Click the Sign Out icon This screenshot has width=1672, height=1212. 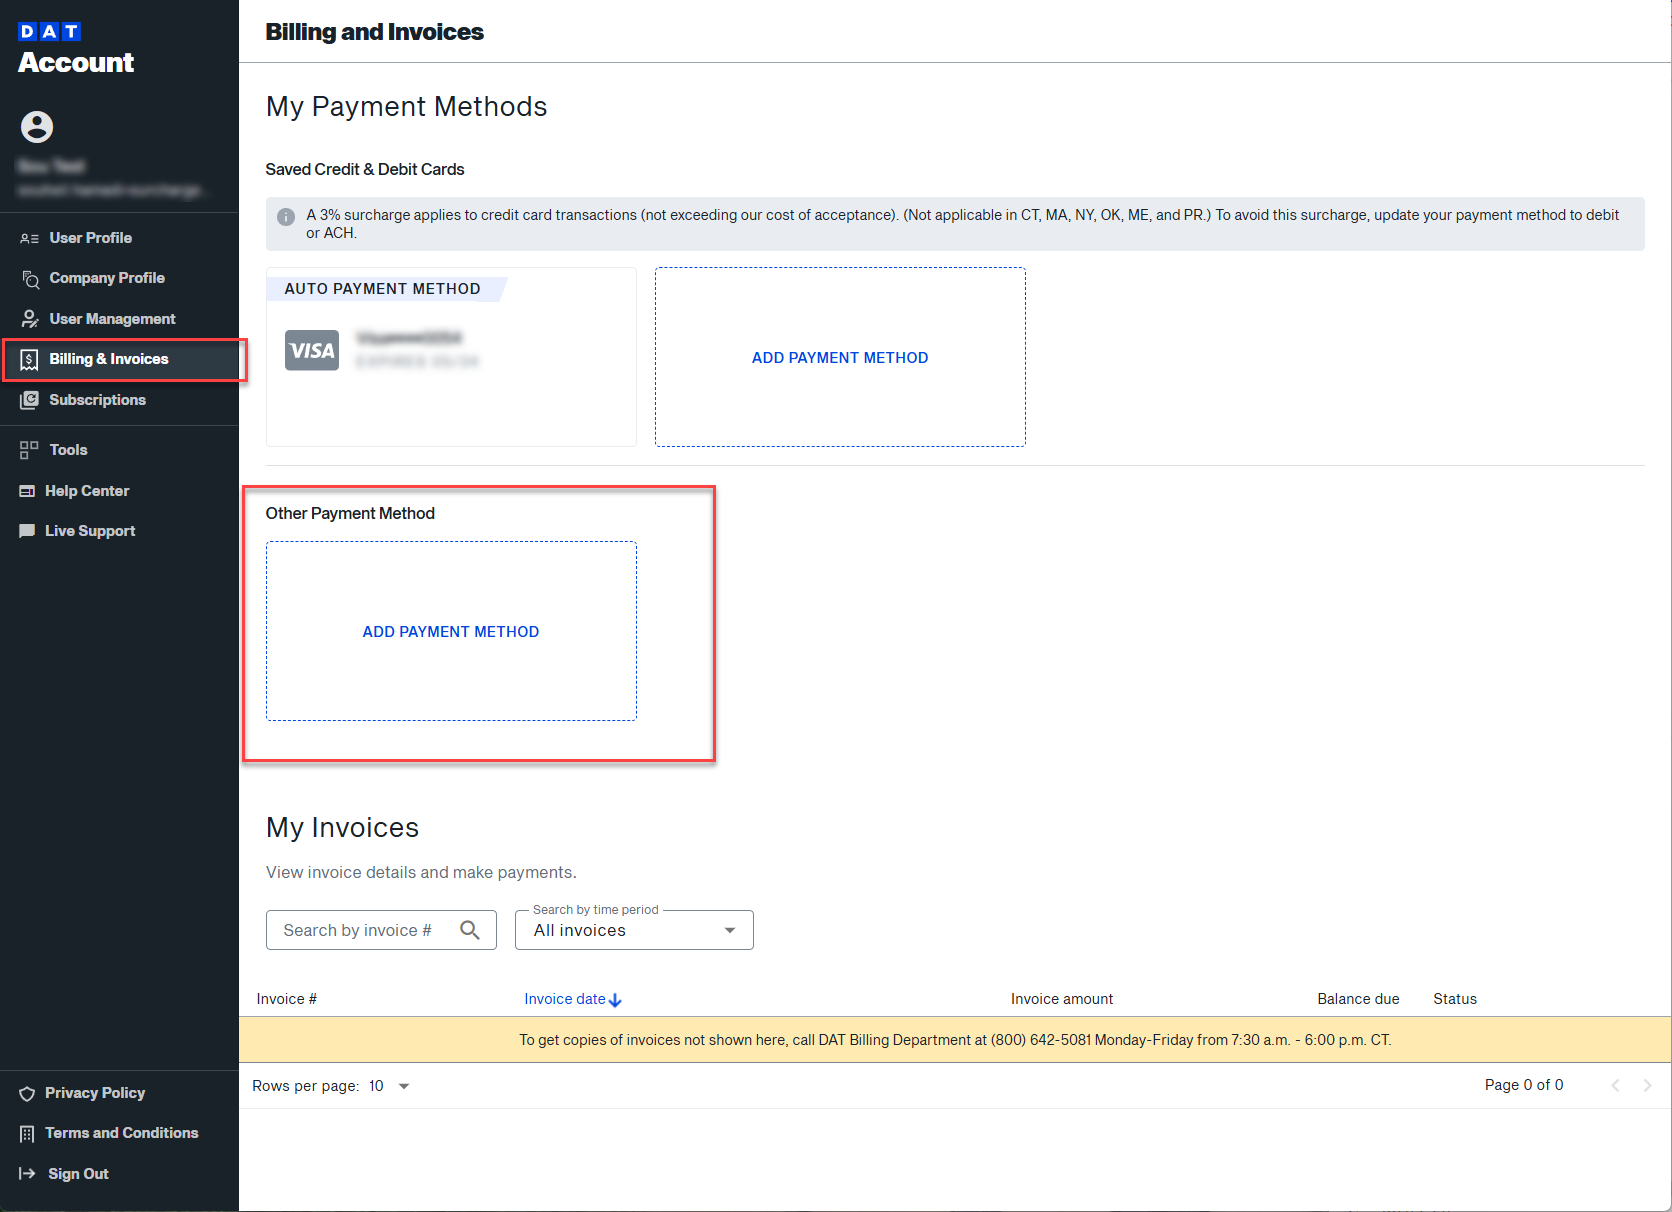point(28,1174)
